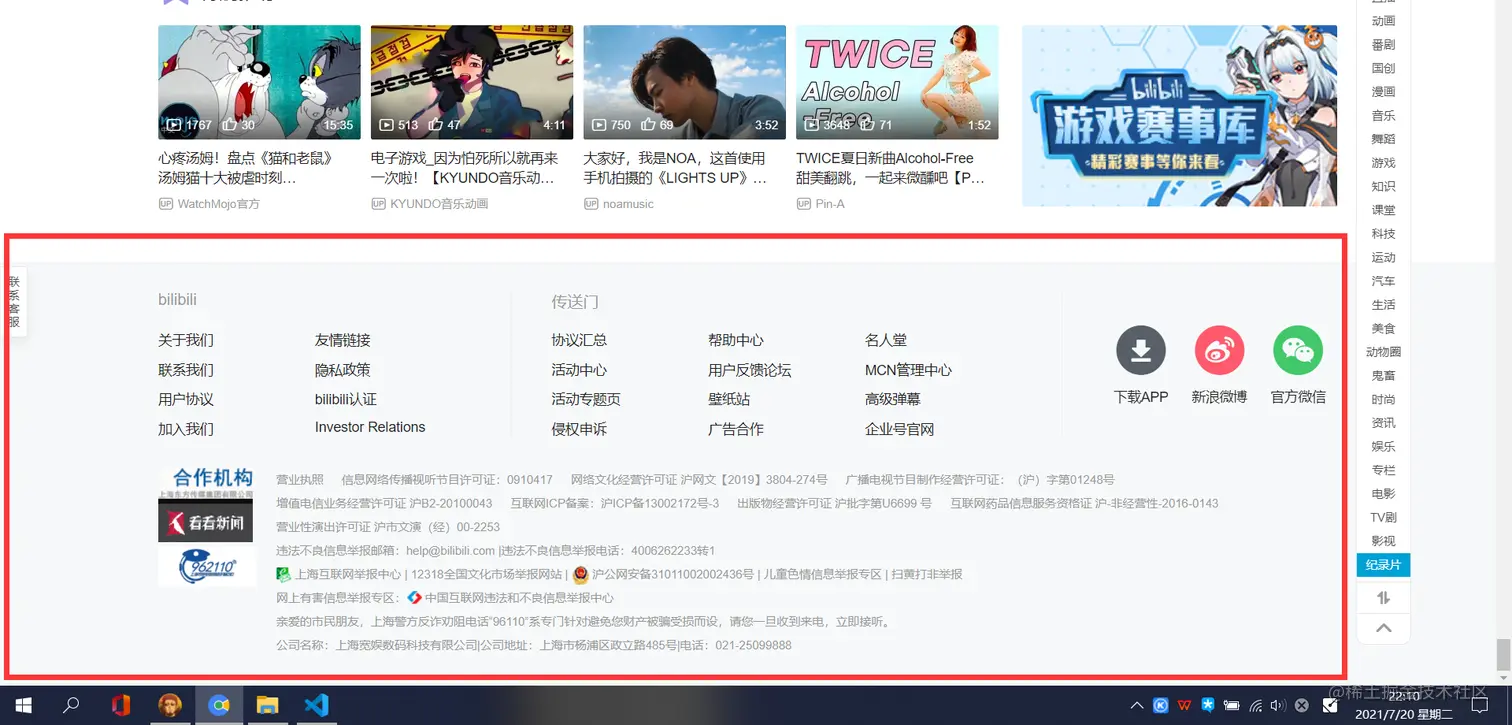Image resolution: width=1512 pixels, height=725 pixels.
Task: Open the TWICE Alcohol-Free video thumbnail
Action: point(897,82)
